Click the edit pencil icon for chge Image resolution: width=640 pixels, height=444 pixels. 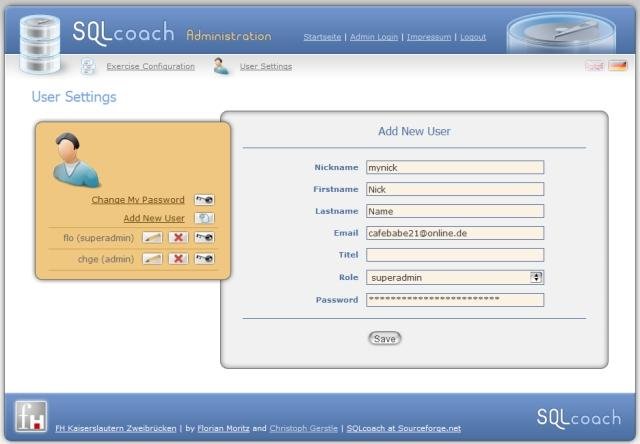152,259
